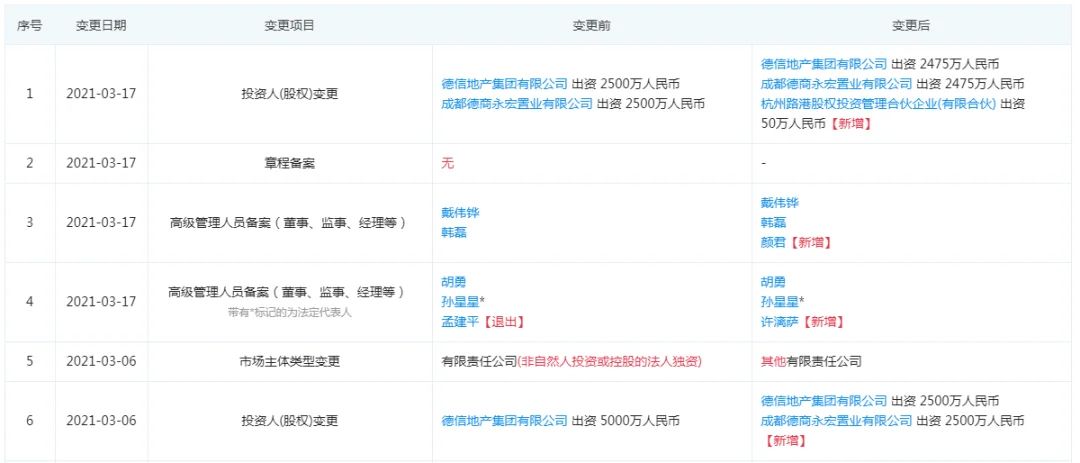Image resolution: width=1080 pixels, height=463 pixels.
Task: Select the 章程备案 cell
Action: point(290,163)
